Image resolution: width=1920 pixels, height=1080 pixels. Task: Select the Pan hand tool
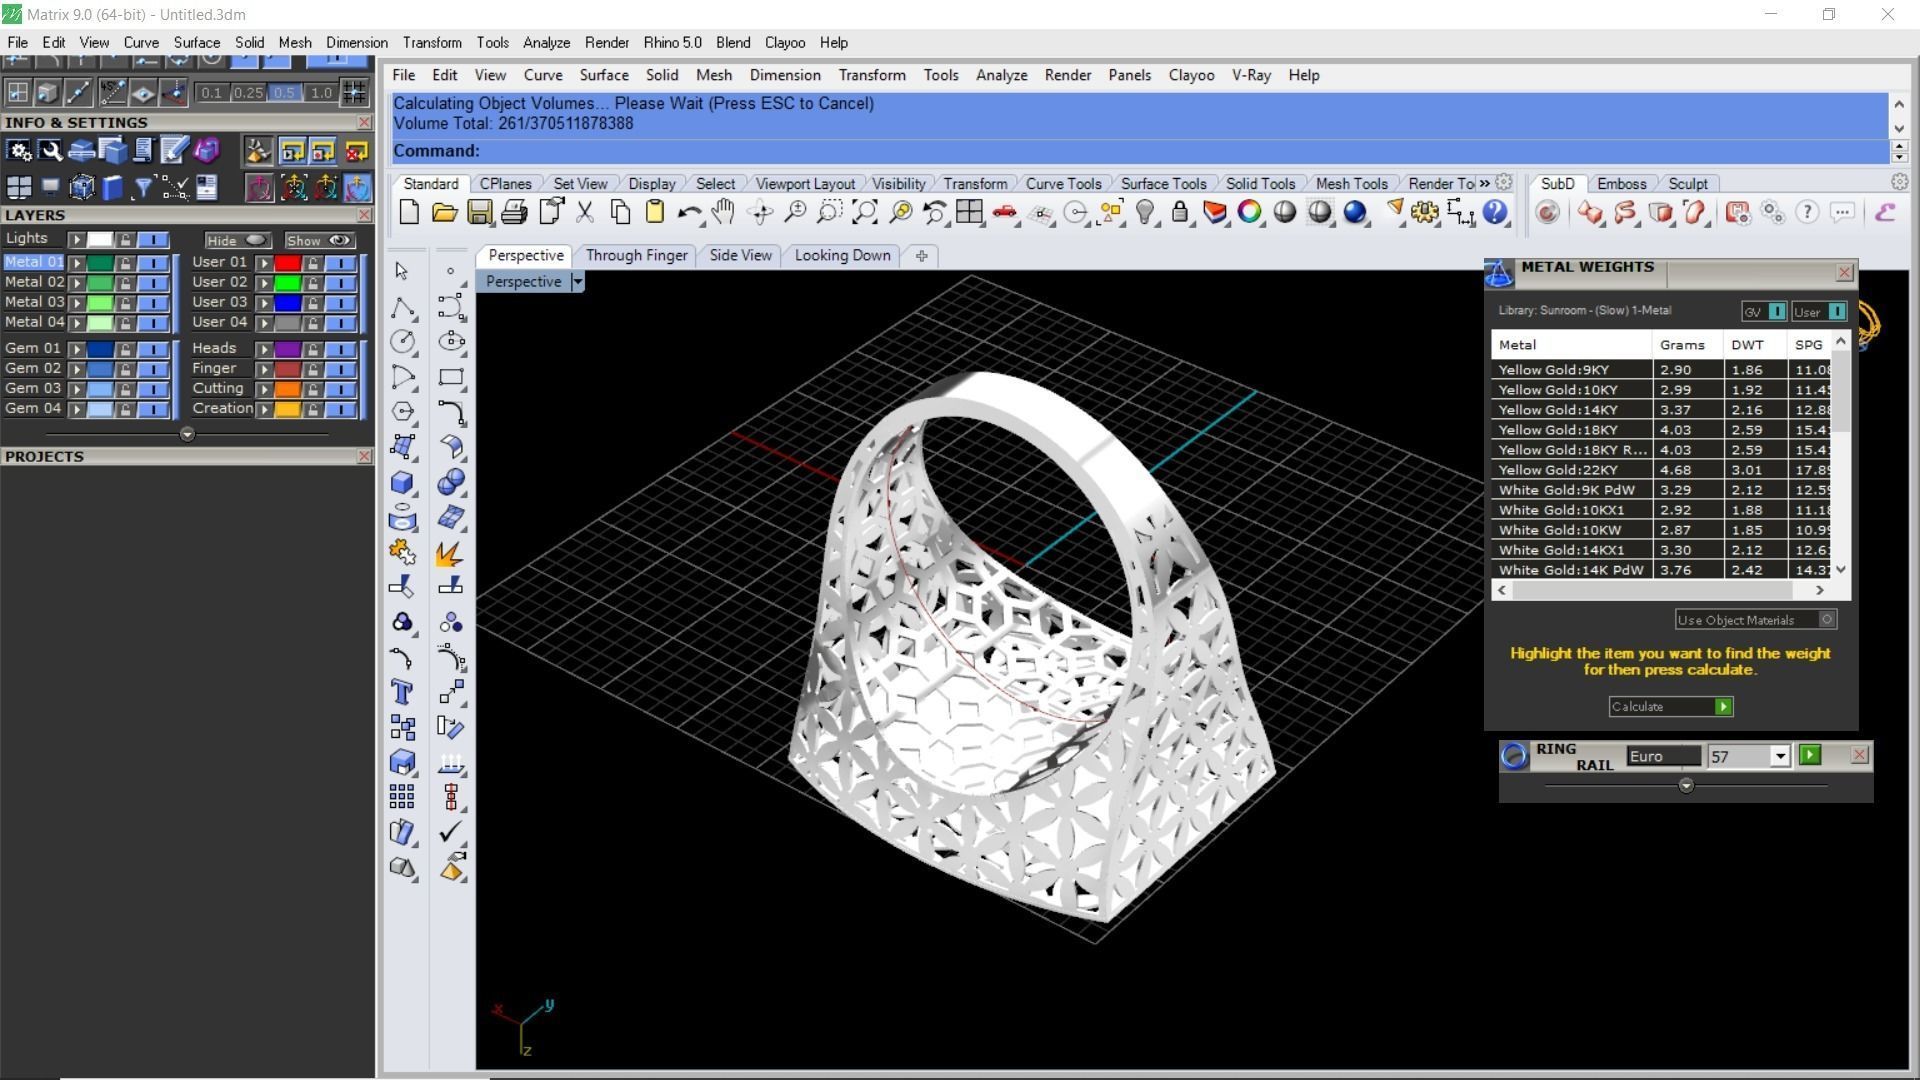coord(723,212)
